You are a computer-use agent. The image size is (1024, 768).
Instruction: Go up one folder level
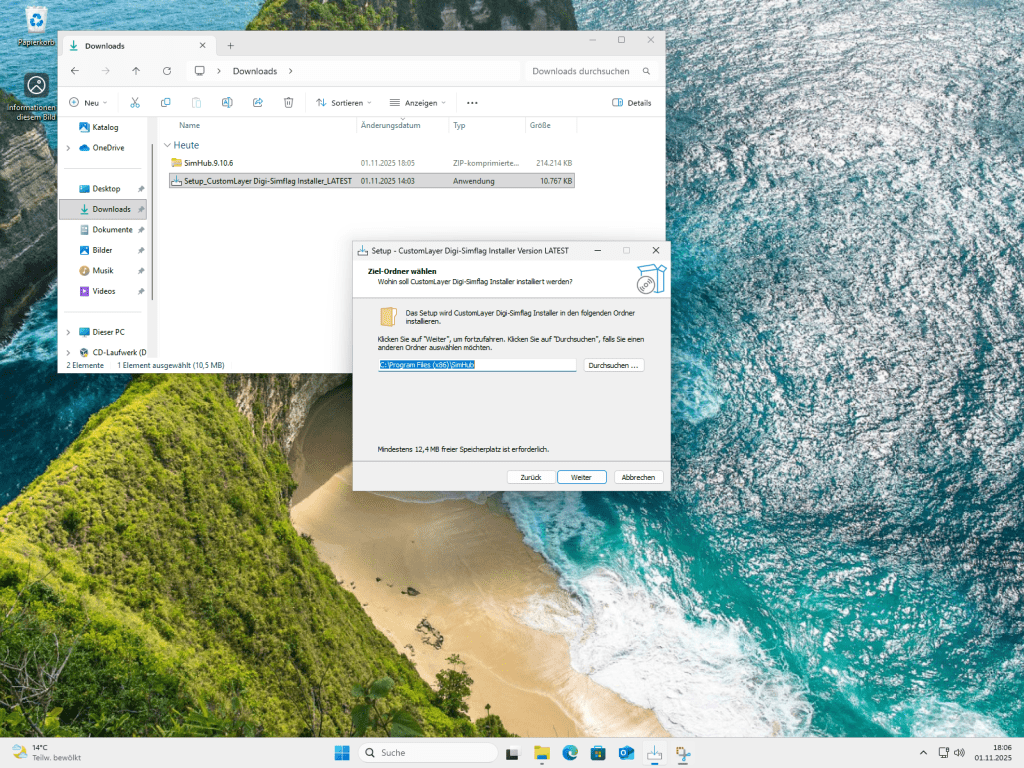136,71
